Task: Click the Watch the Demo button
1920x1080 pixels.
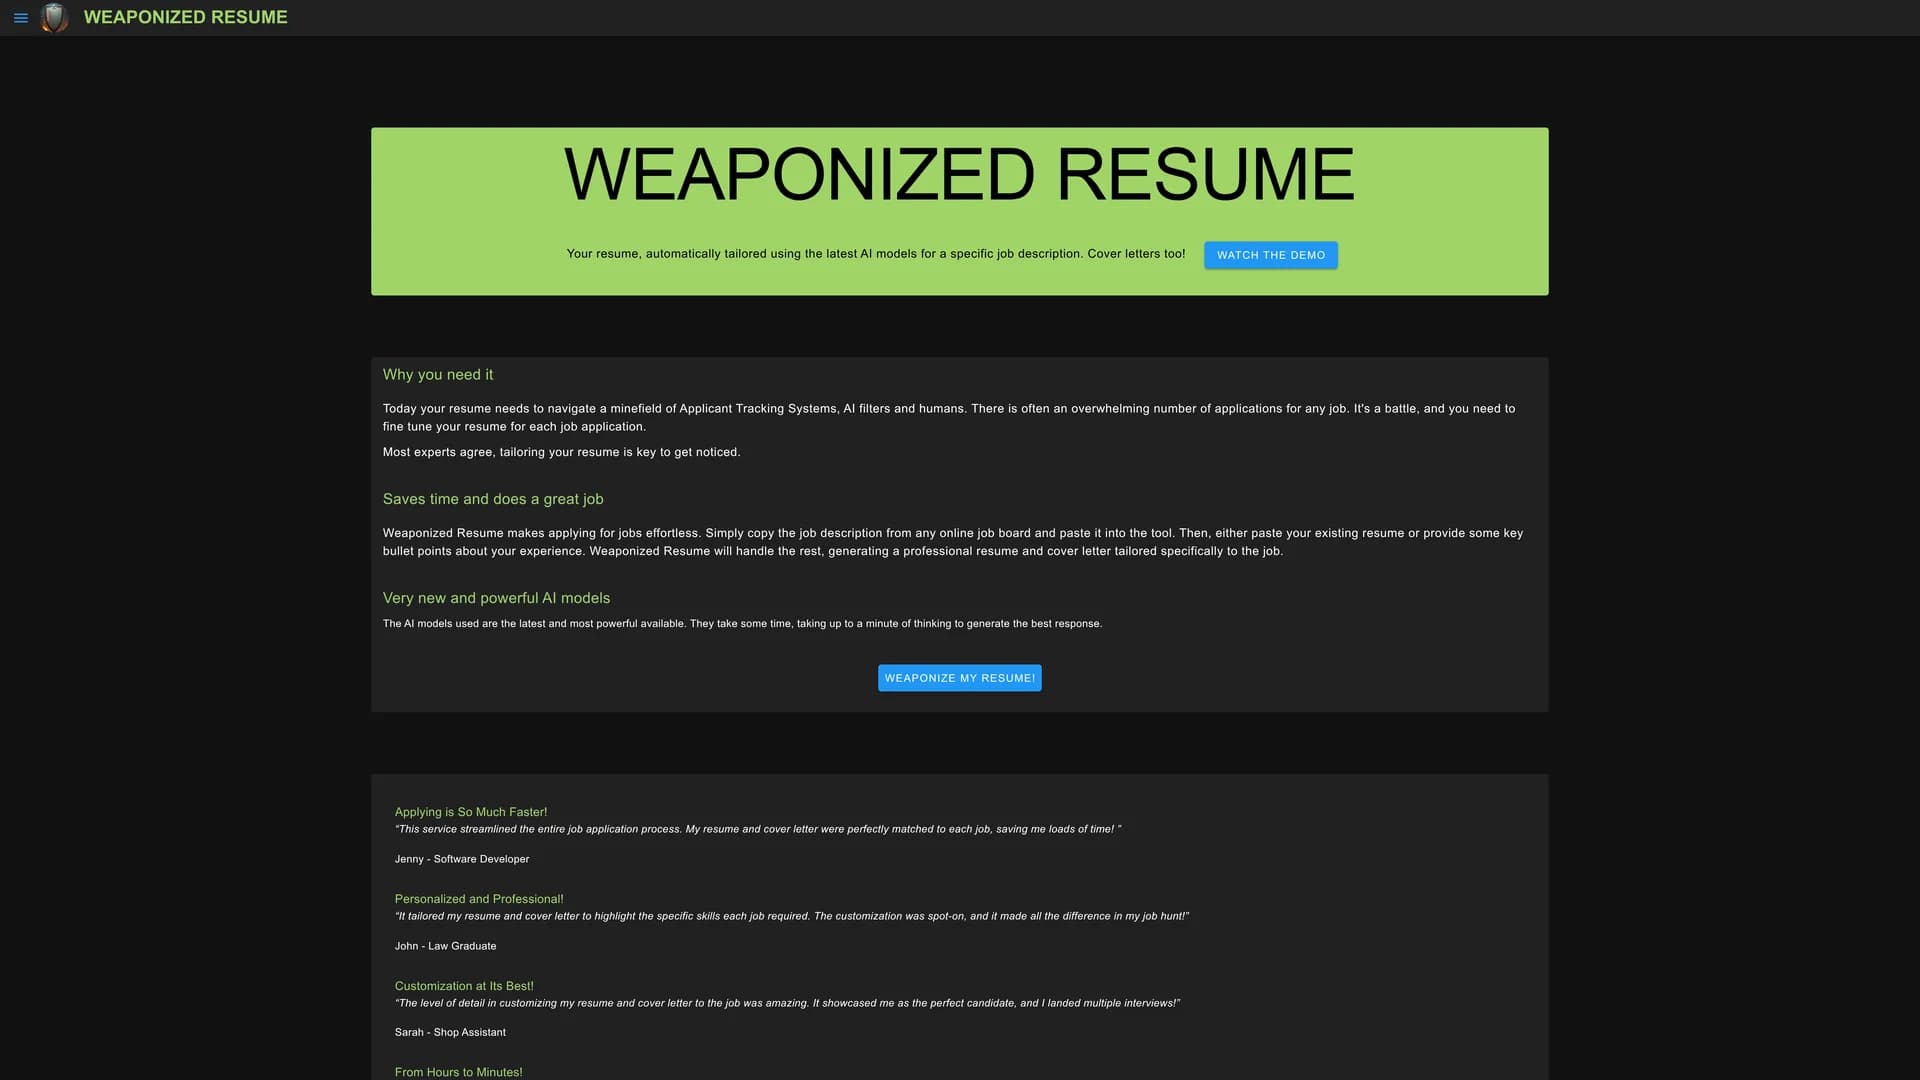Action: click(1270, 255)
